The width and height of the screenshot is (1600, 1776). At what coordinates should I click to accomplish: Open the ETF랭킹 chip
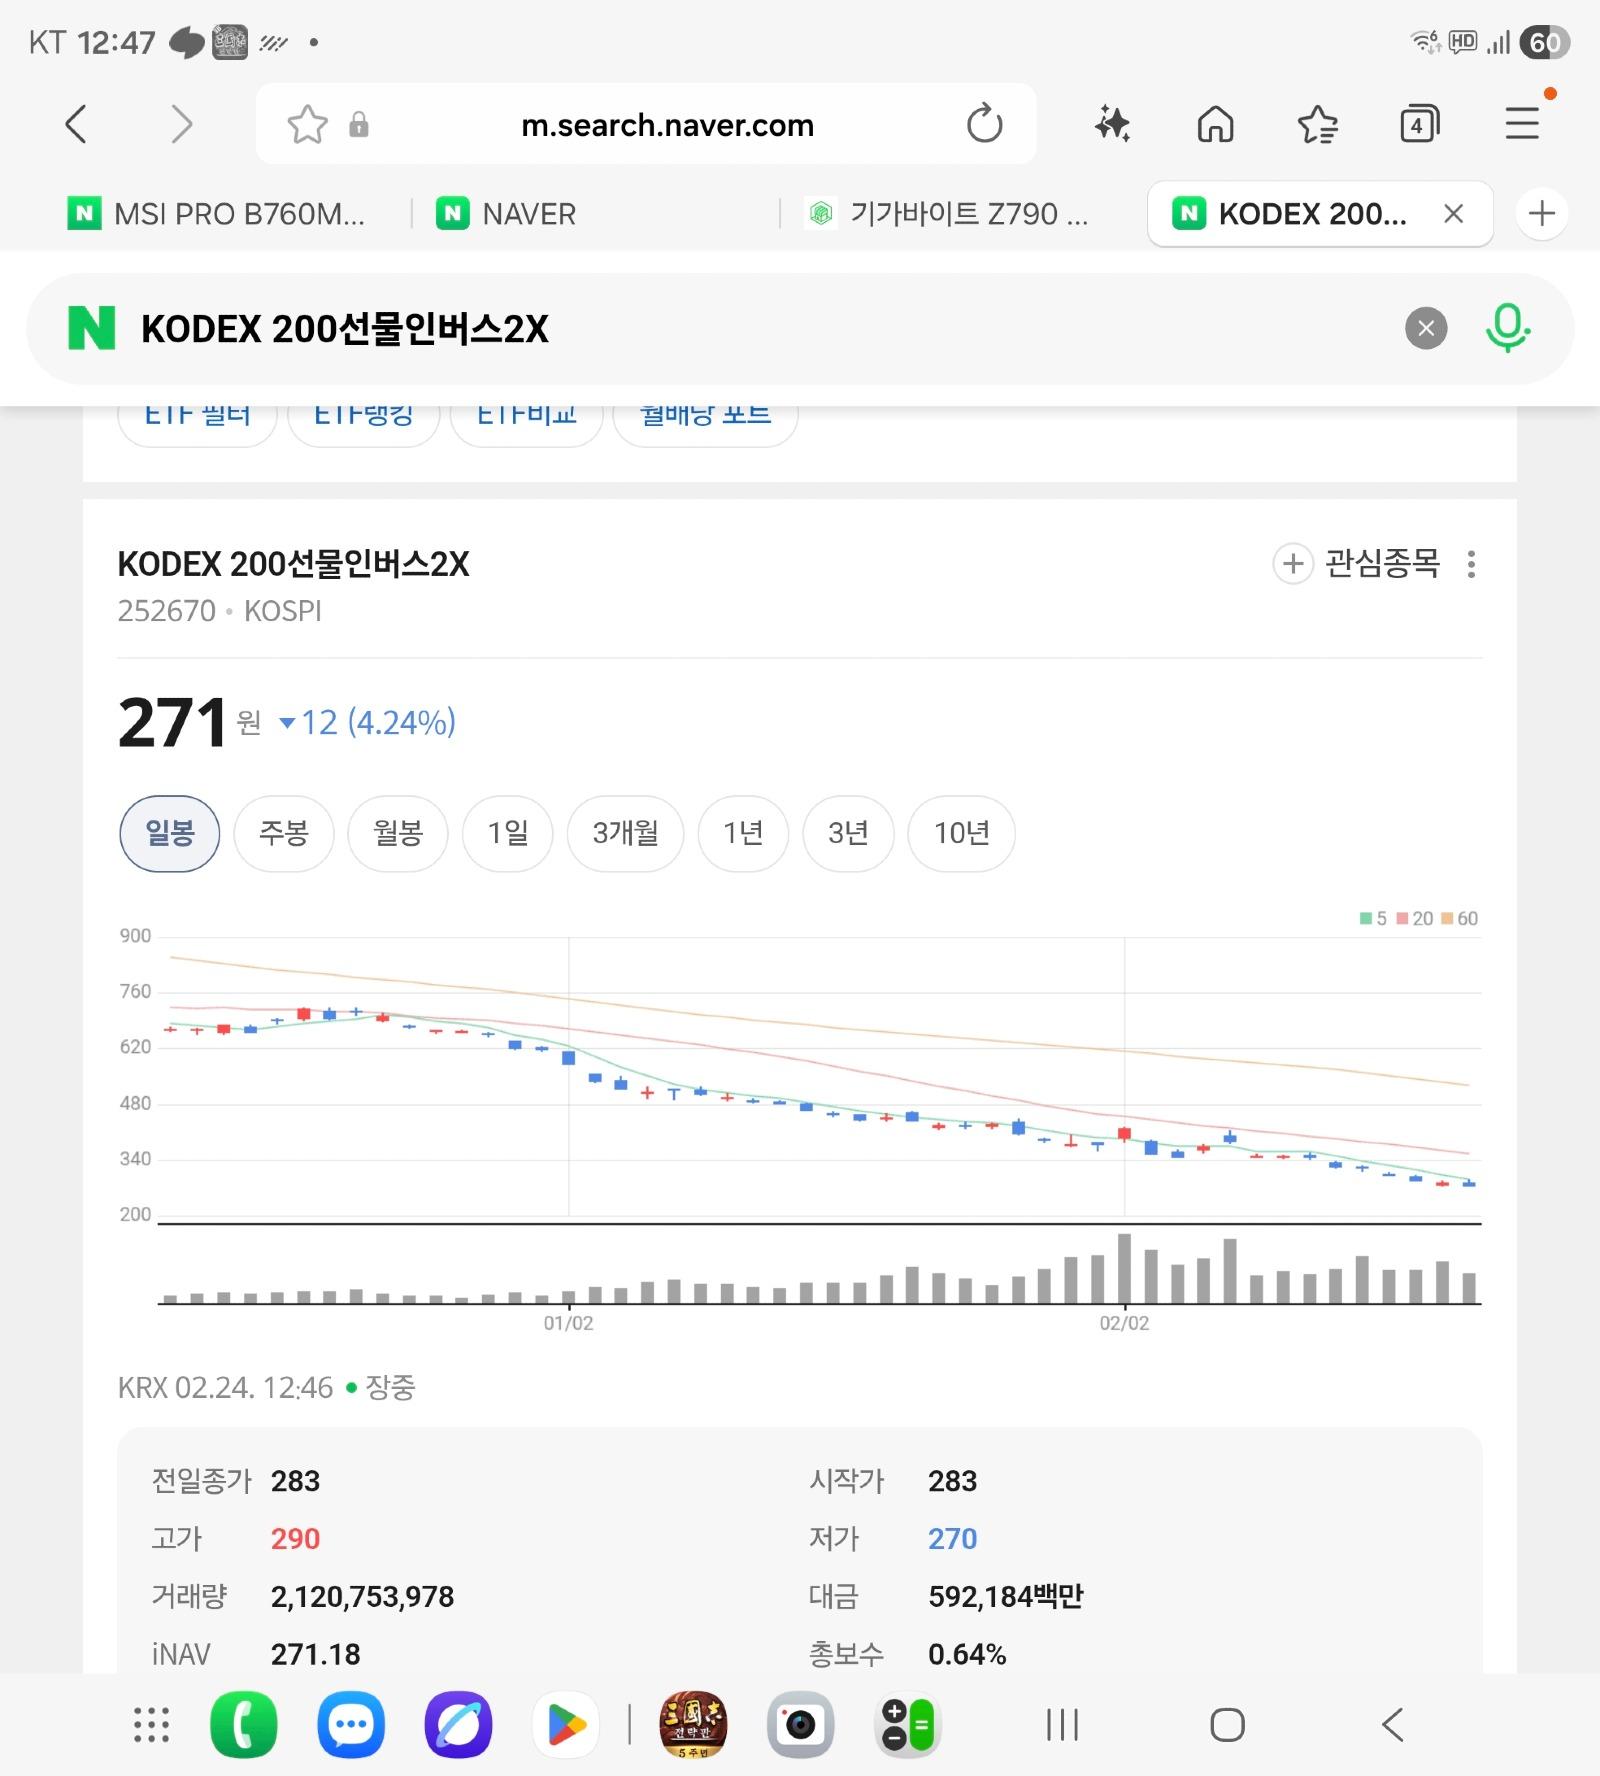click(364, 418)
